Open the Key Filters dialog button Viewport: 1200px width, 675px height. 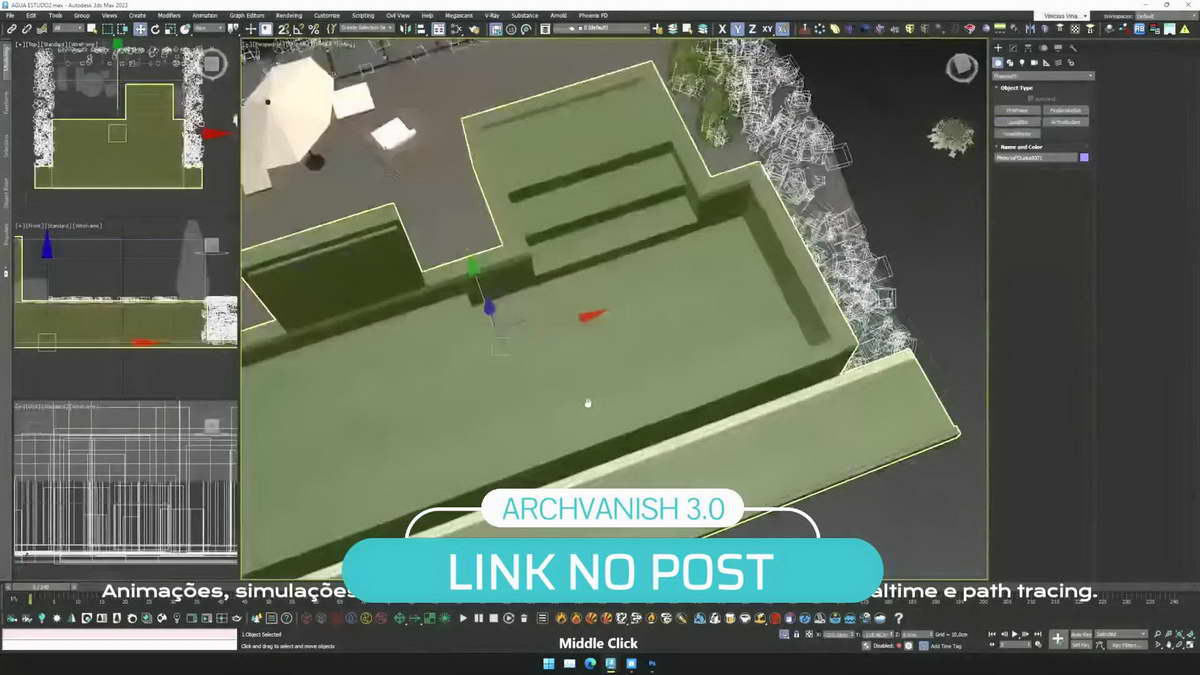pos(1128,645)
